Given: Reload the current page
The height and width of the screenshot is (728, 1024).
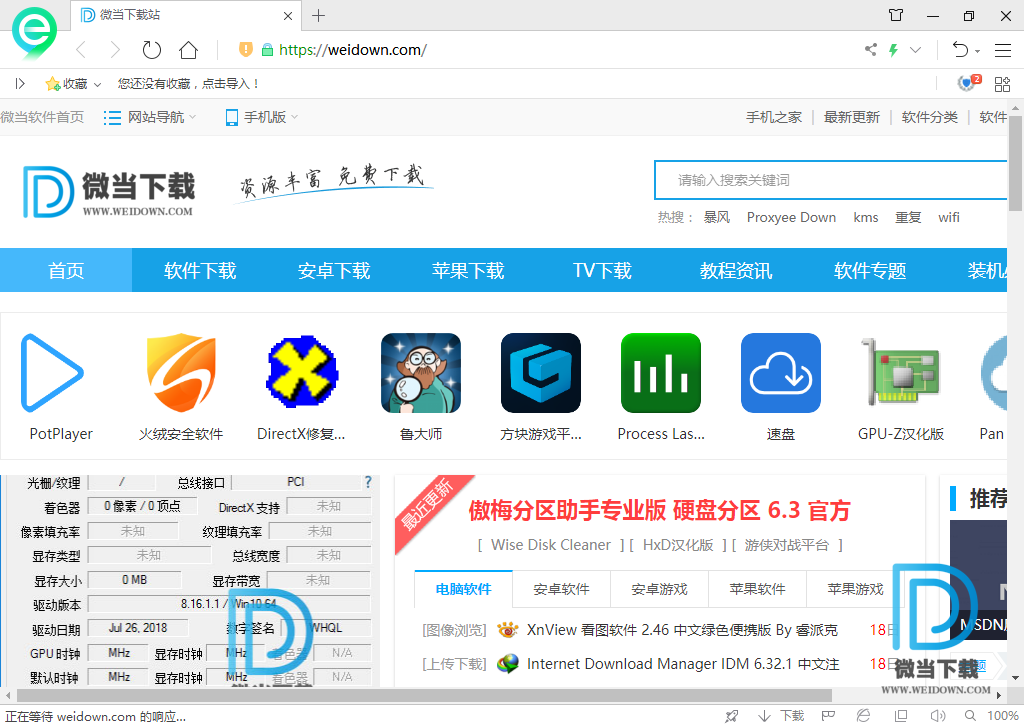Looking at the screenshot, I should (x=152, y=50).
